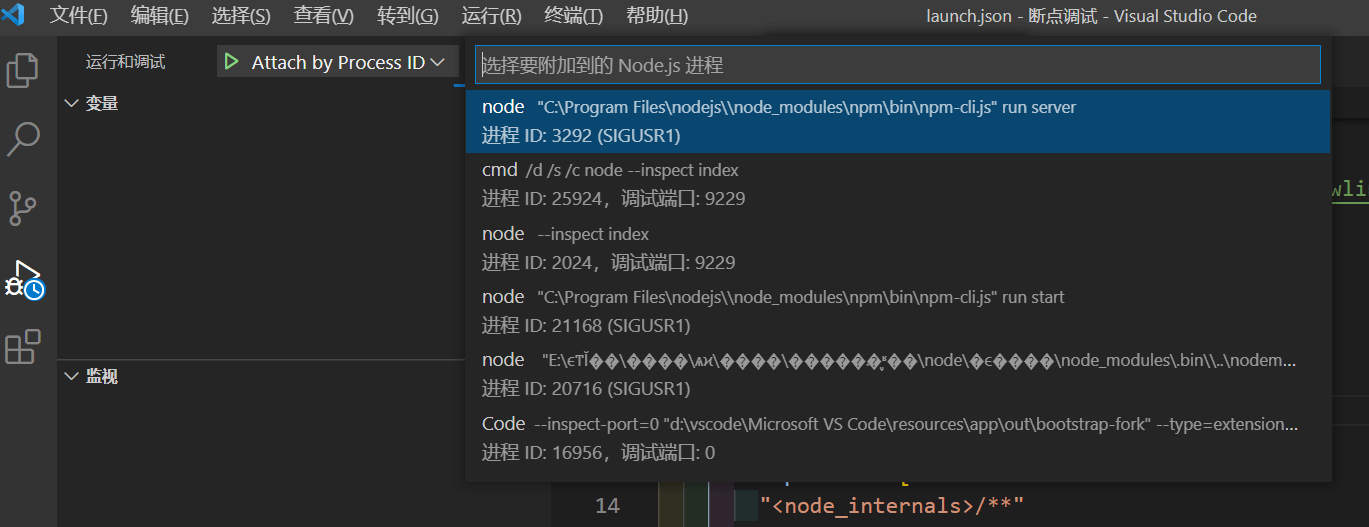The image size is (1369, 527).
Task: Select Code process ID 16956
Action: click(898, 438)
